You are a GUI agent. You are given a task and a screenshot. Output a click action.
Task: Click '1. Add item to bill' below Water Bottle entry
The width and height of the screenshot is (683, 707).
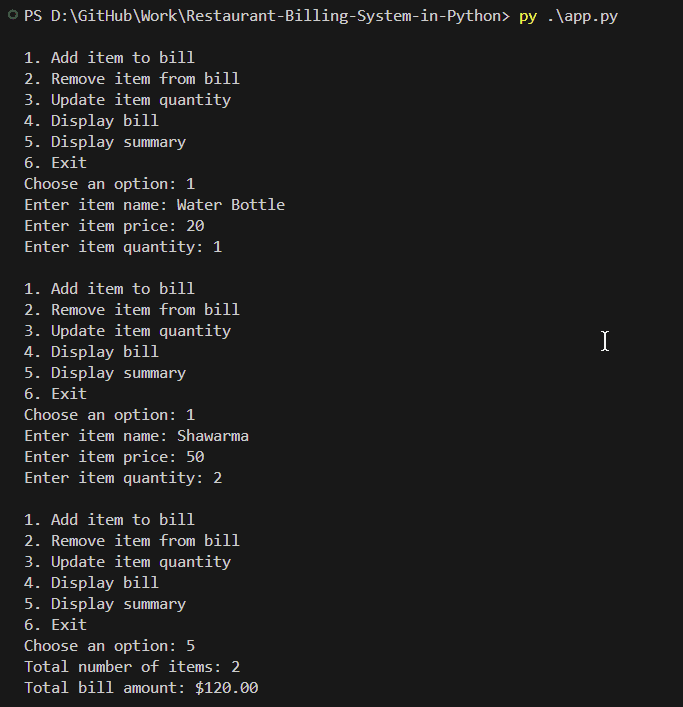coord(109,289)
